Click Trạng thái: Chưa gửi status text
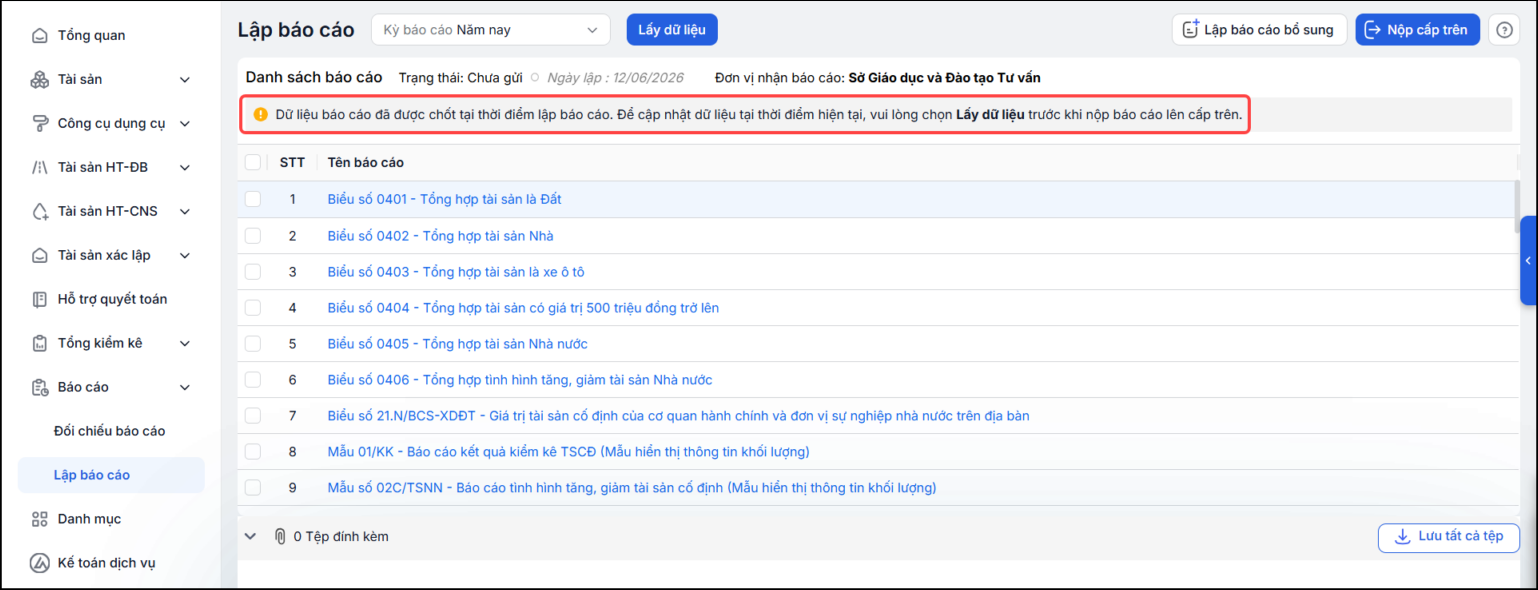The width and height of the screenshot is (1538, 590). [462, 77]
